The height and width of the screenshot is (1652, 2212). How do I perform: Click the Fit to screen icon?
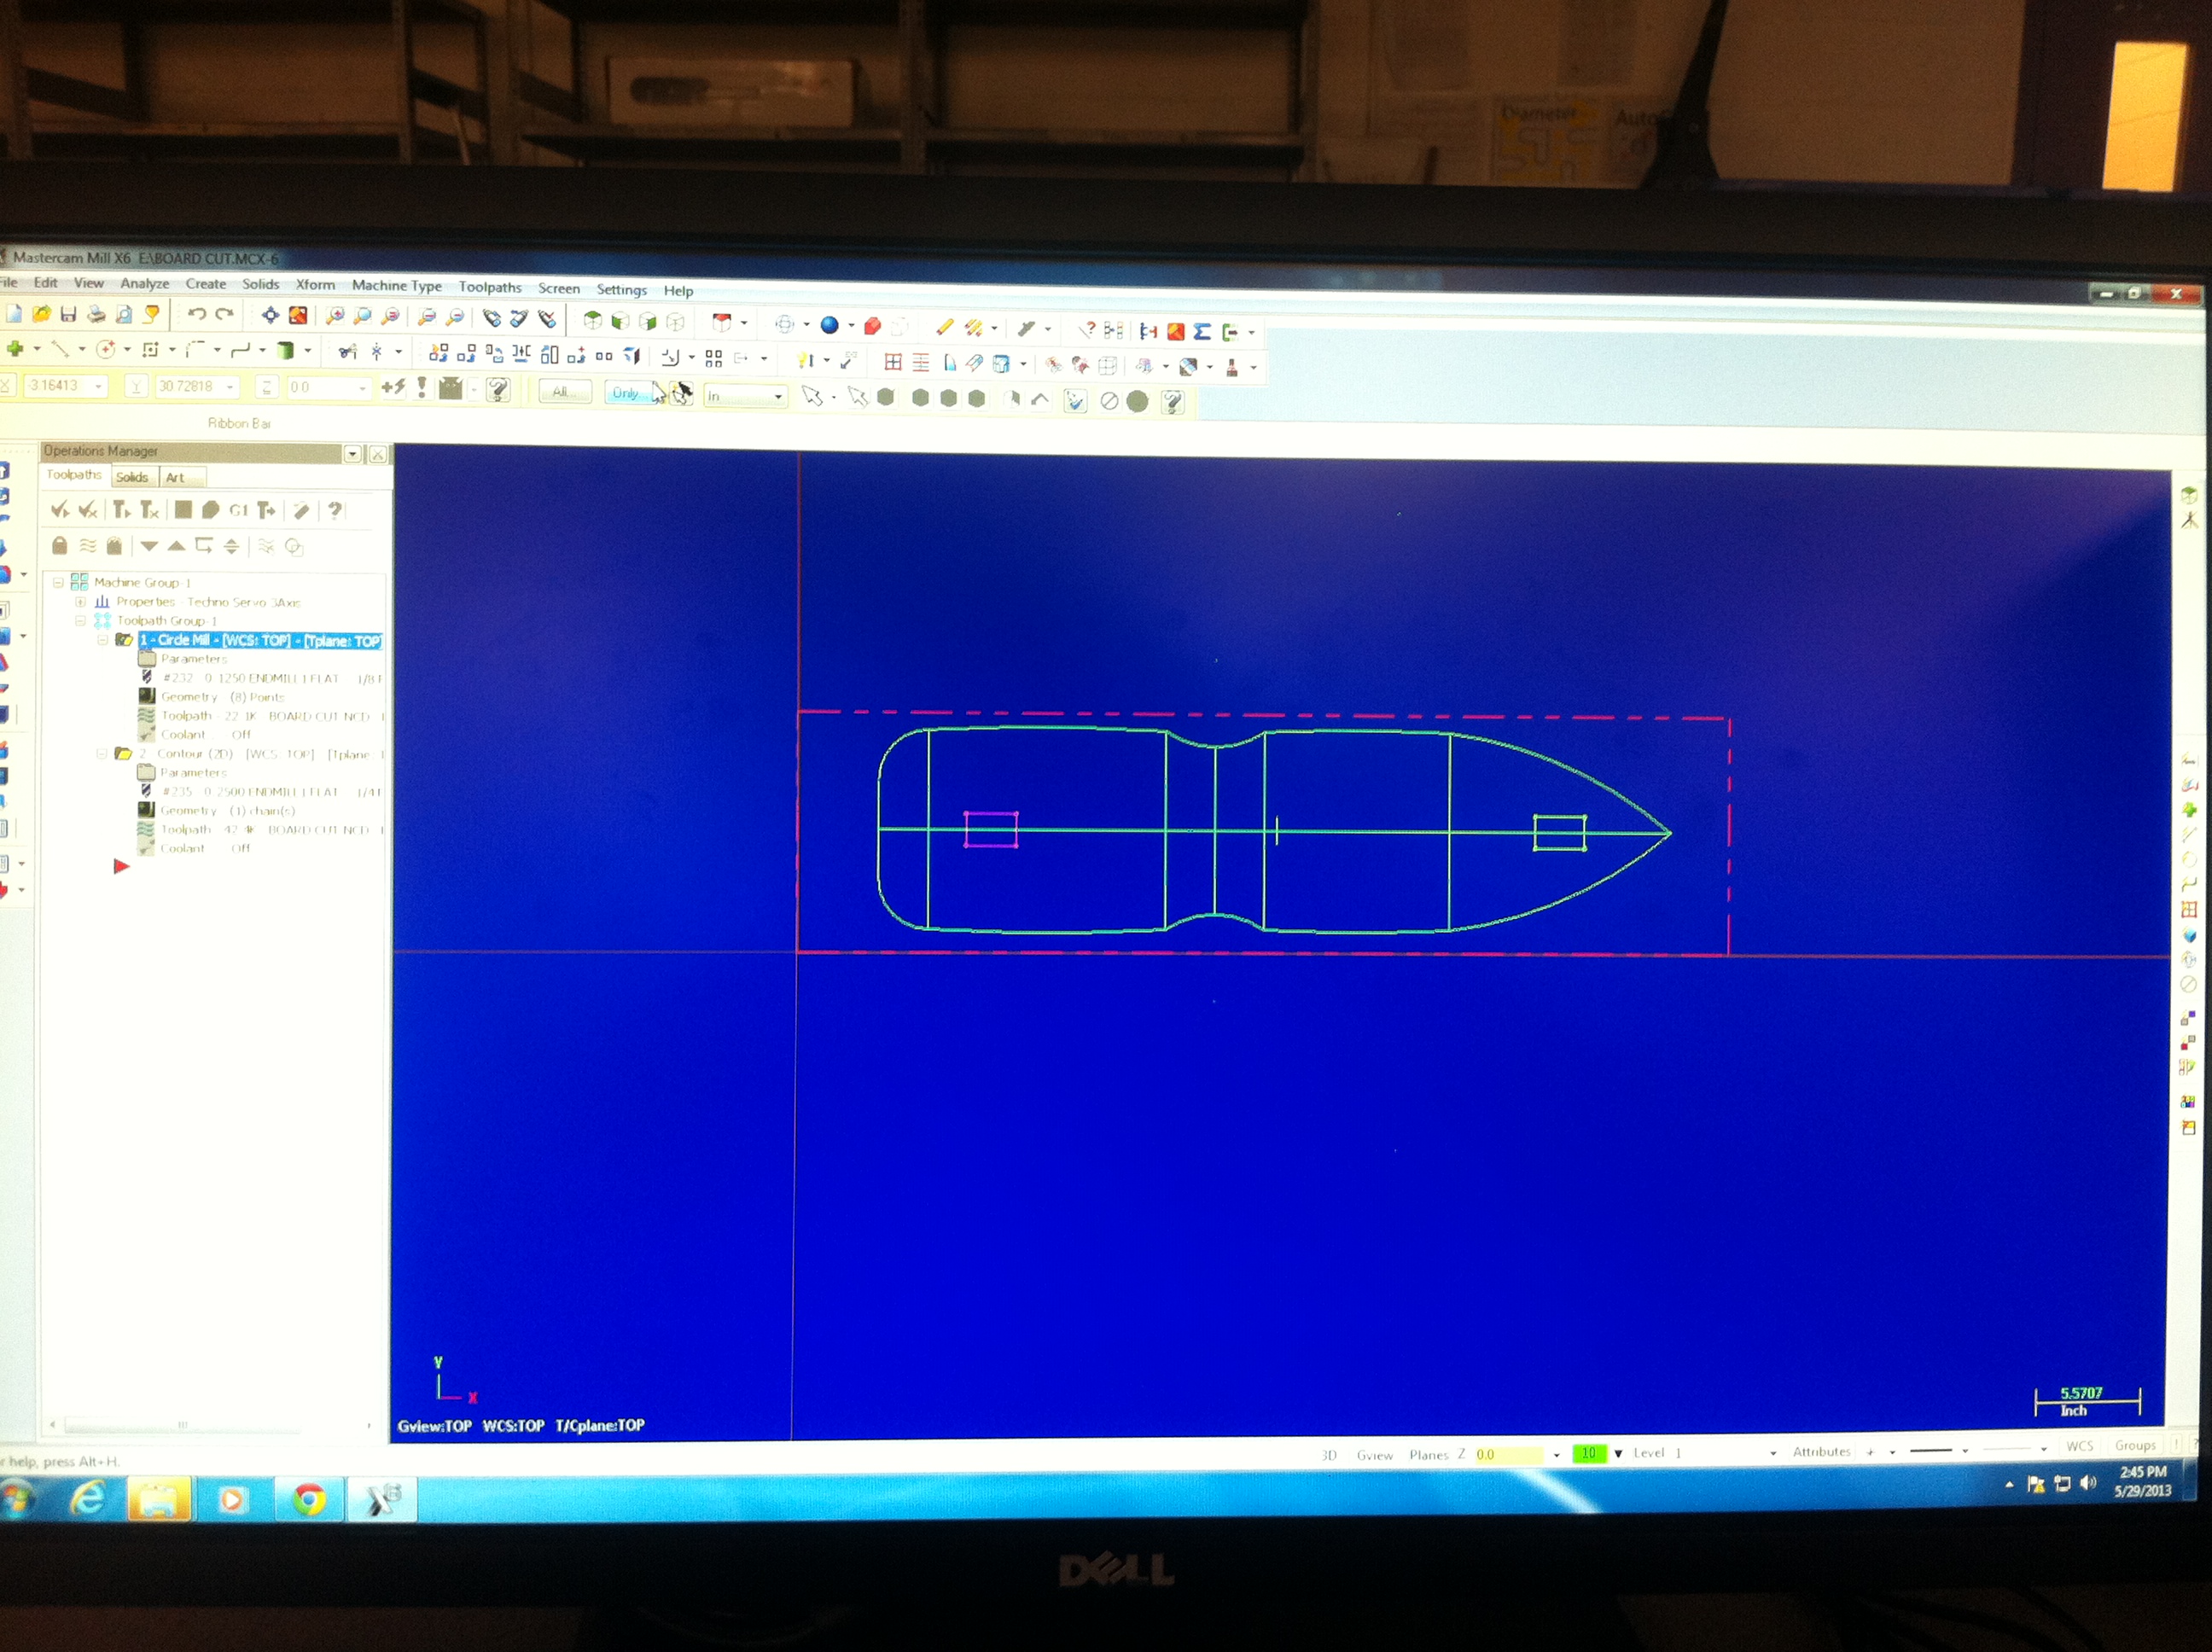[270, 315]
